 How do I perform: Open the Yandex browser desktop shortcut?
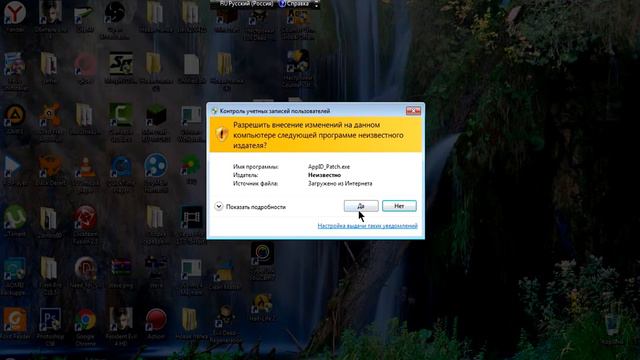[15, 12]
